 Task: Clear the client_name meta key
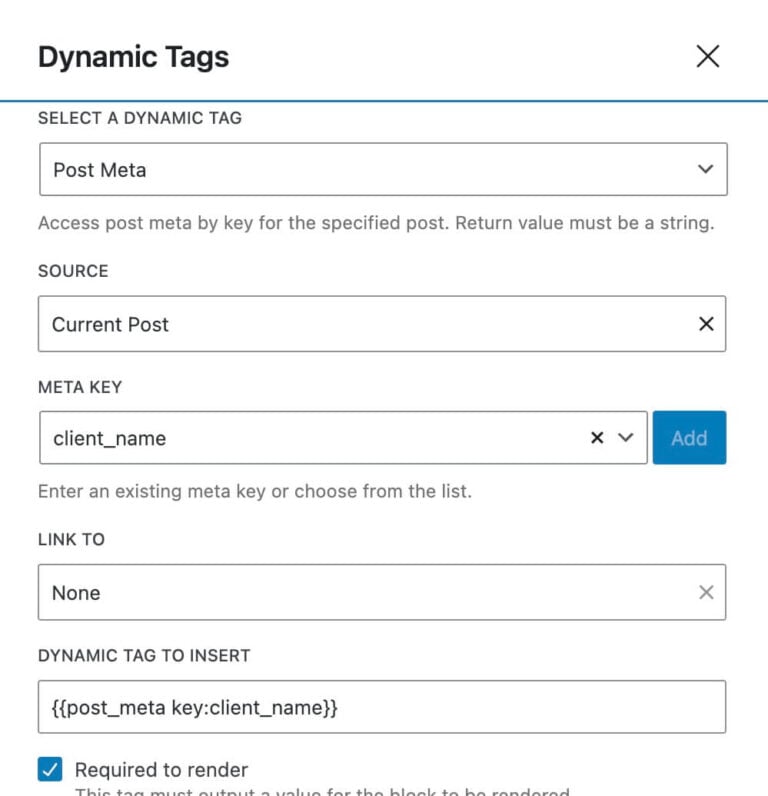coord(597,438)
